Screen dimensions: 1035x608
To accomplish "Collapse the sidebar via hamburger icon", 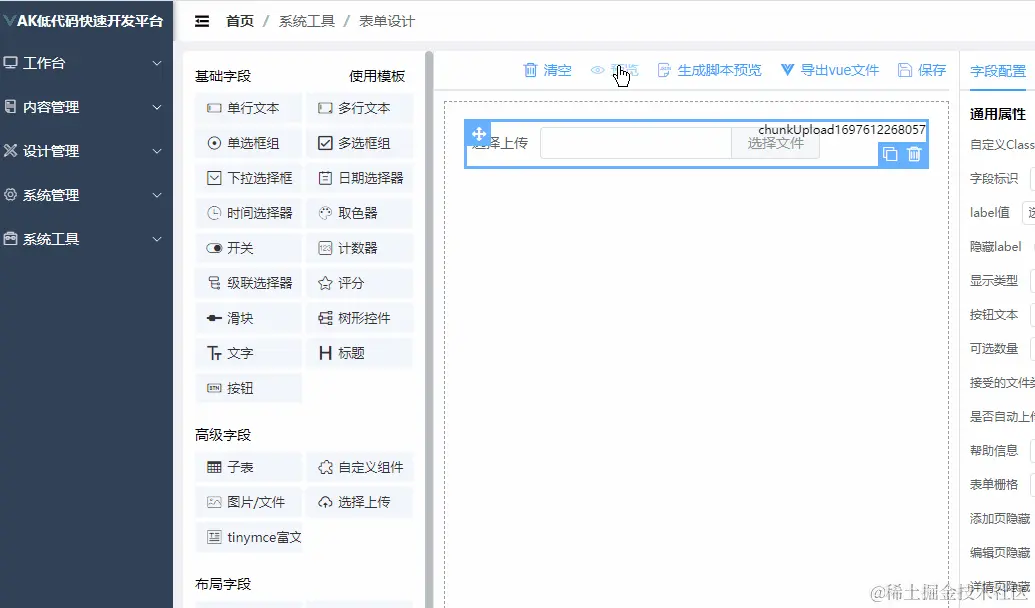I will click(x=205, y=19).
